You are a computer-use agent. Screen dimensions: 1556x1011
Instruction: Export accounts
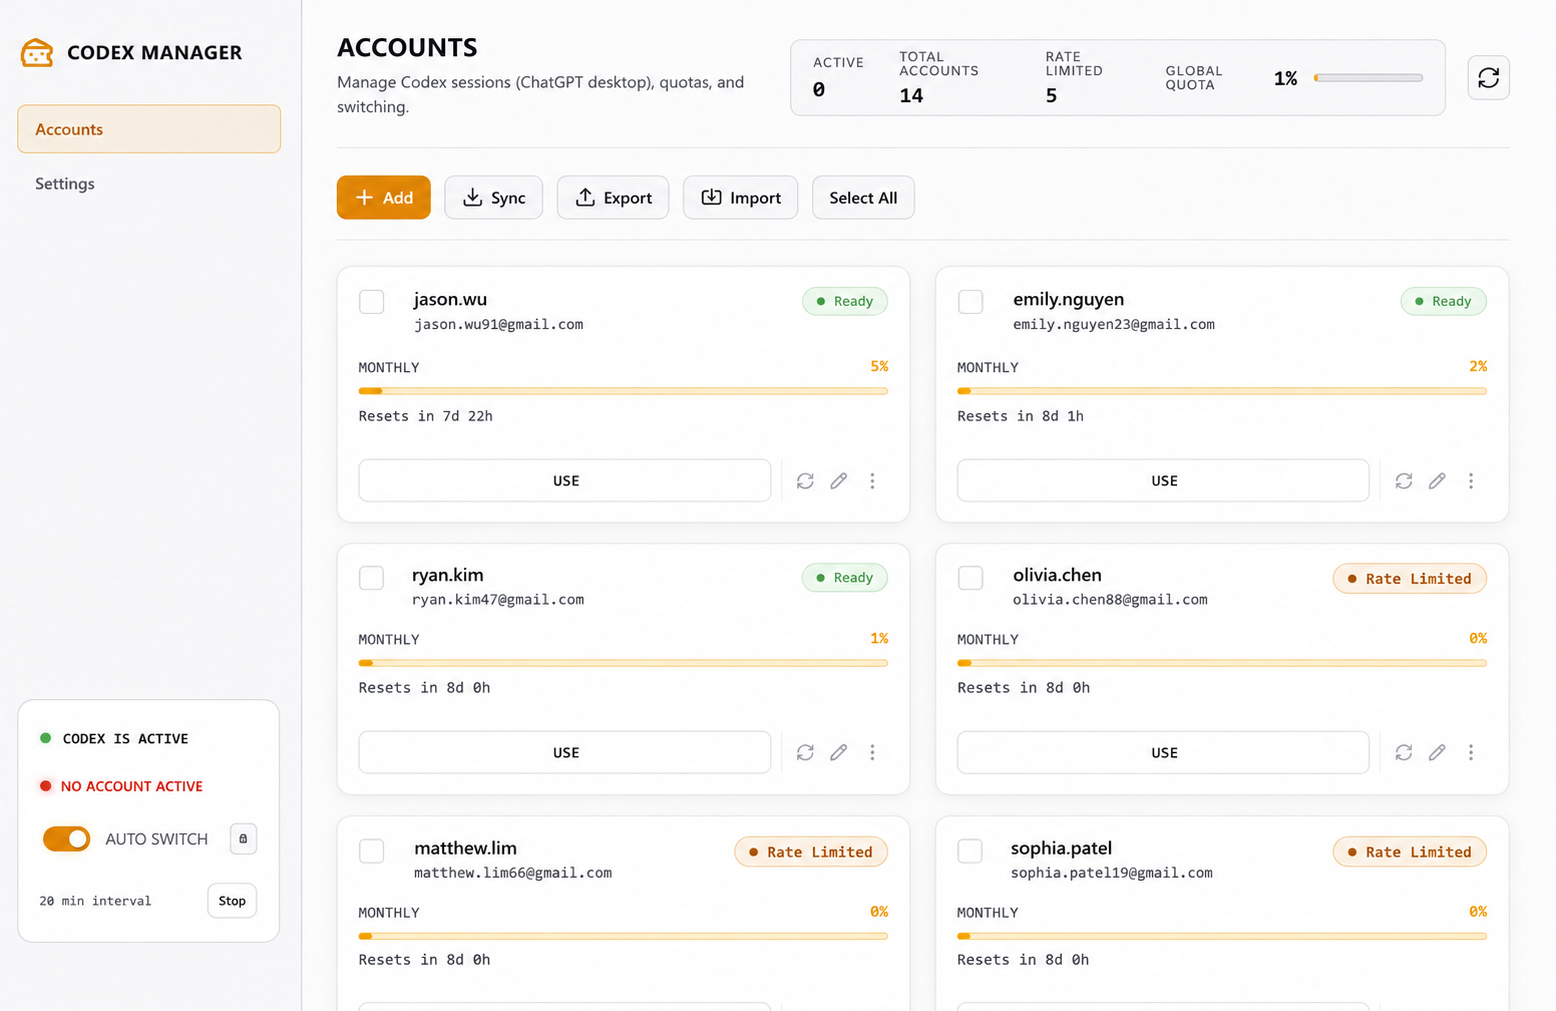613,197
